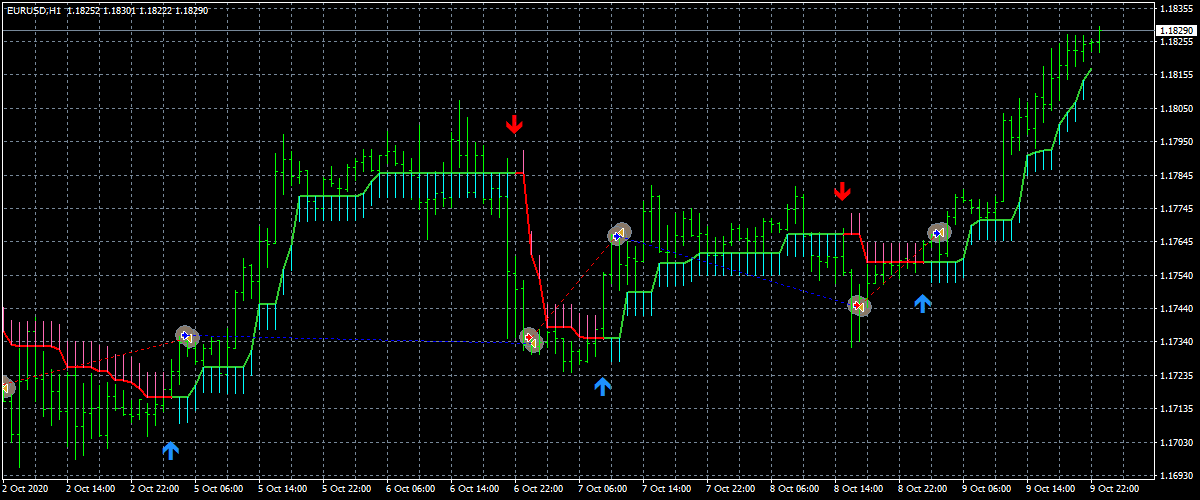This screenshot has width=1200, height=500.
Task: Click the trade marker circle near 5 Oct 06:00
Action: click(x=187, y=336)
